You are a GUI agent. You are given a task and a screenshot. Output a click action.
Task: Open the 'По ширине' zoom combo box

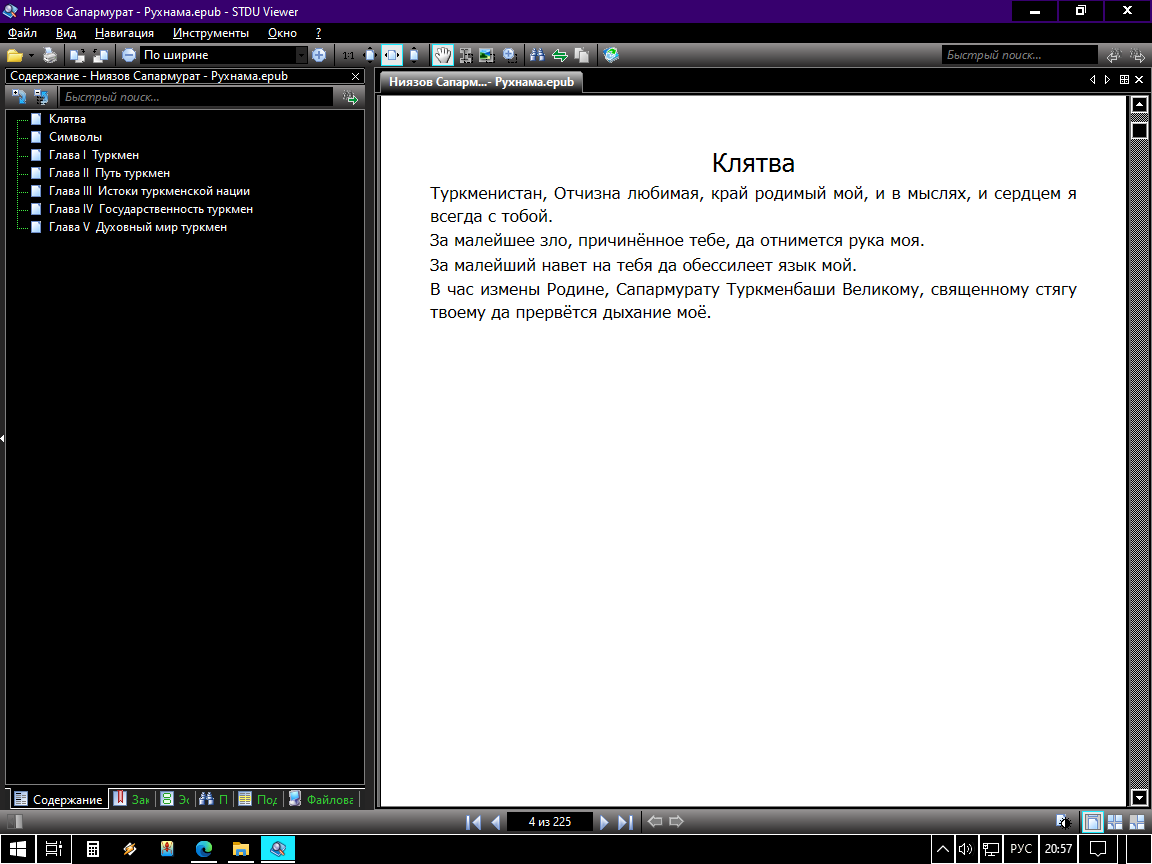tap(223, 55)
